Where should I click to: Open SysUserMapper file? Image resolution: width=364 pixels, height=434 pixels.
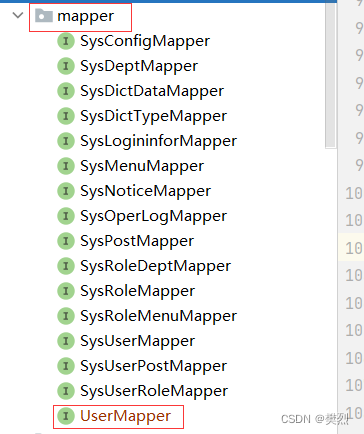click(x=137, y=342)
